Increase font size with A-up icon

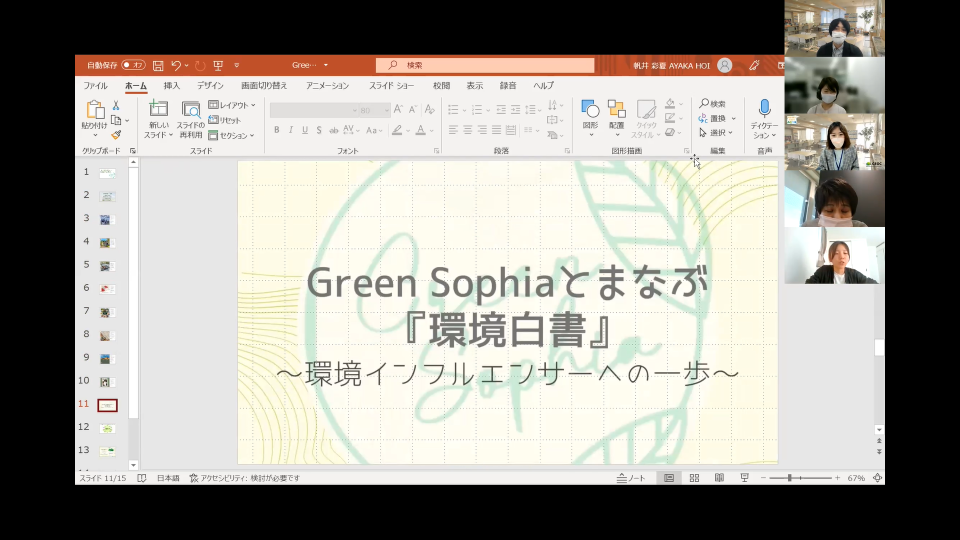tap(399, 110)
